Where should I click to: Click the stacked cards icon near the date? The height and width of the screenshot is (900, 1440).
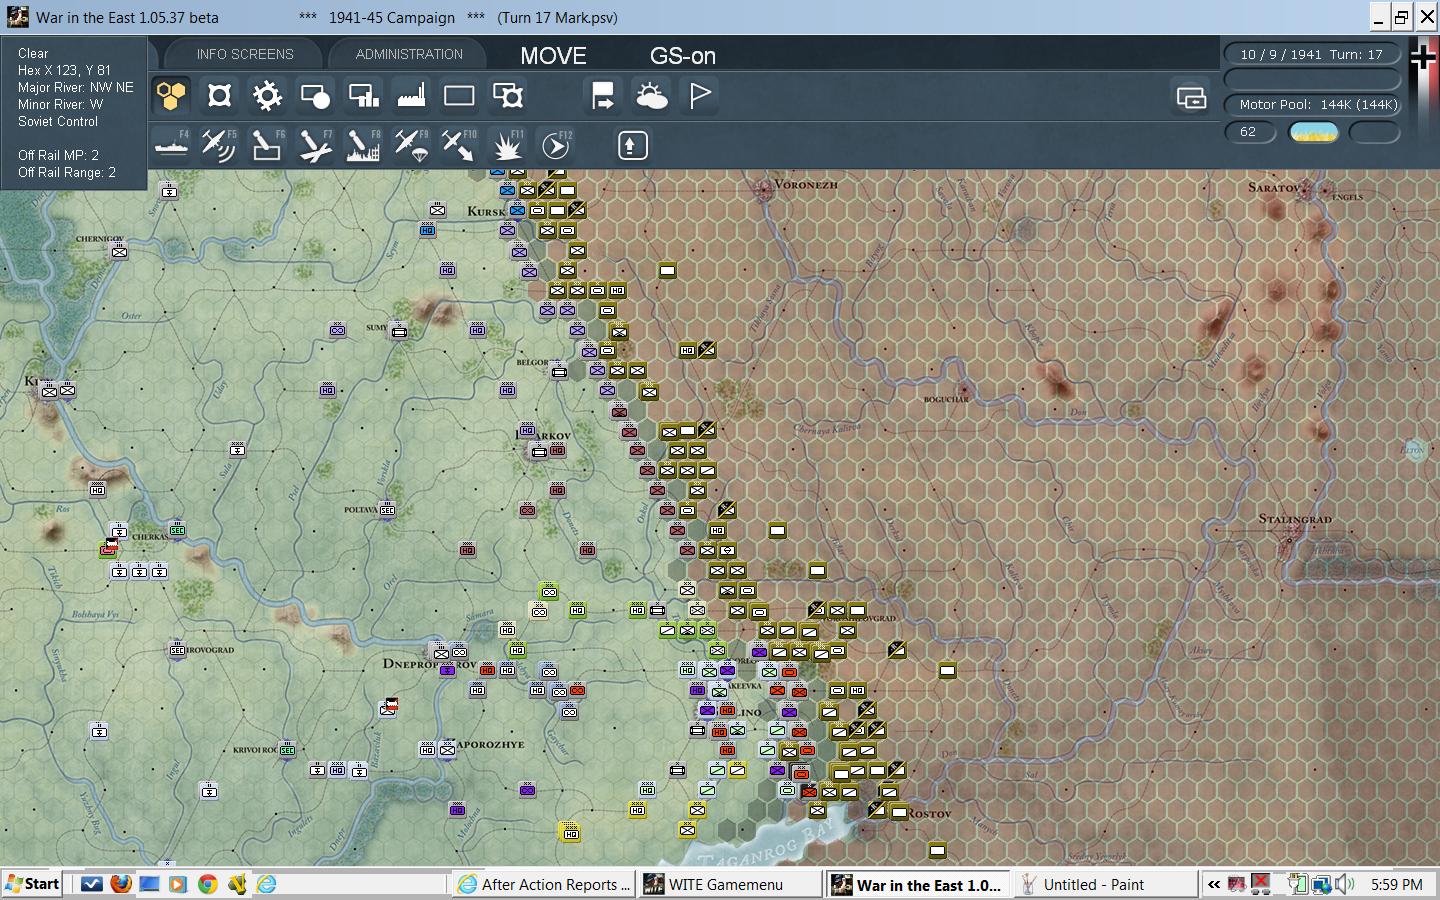[1191, 97]
